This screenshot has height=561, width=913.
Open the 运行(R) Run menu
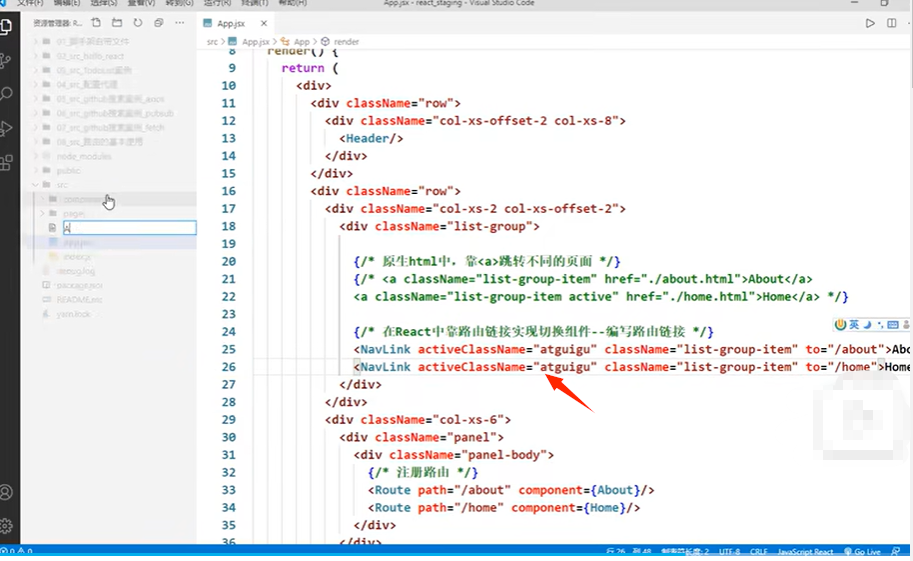pyautogui.click(x=217, y=3)
